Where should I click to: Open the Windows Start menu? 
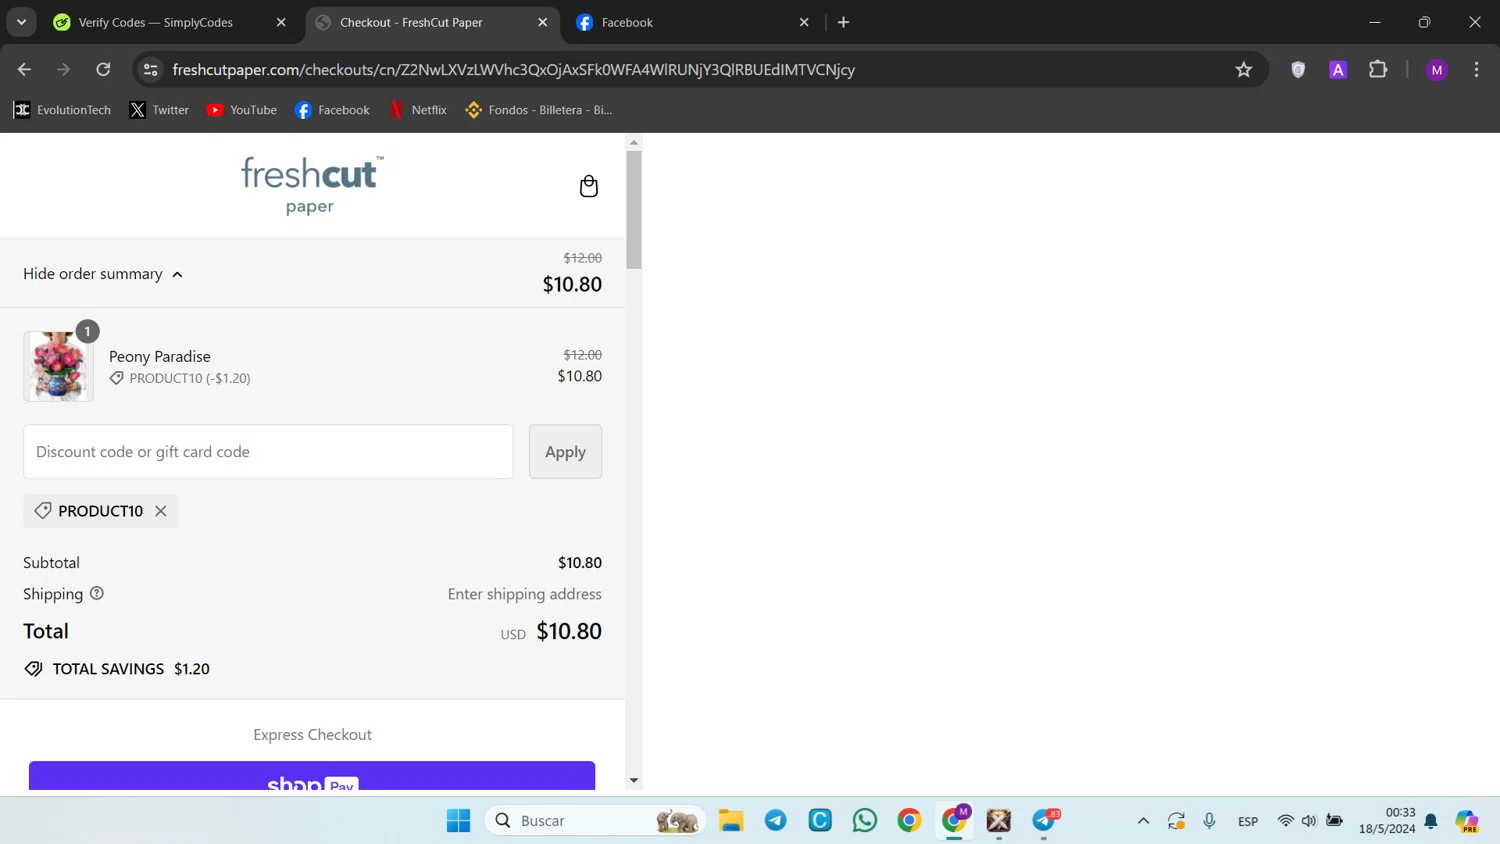point(459,820)
